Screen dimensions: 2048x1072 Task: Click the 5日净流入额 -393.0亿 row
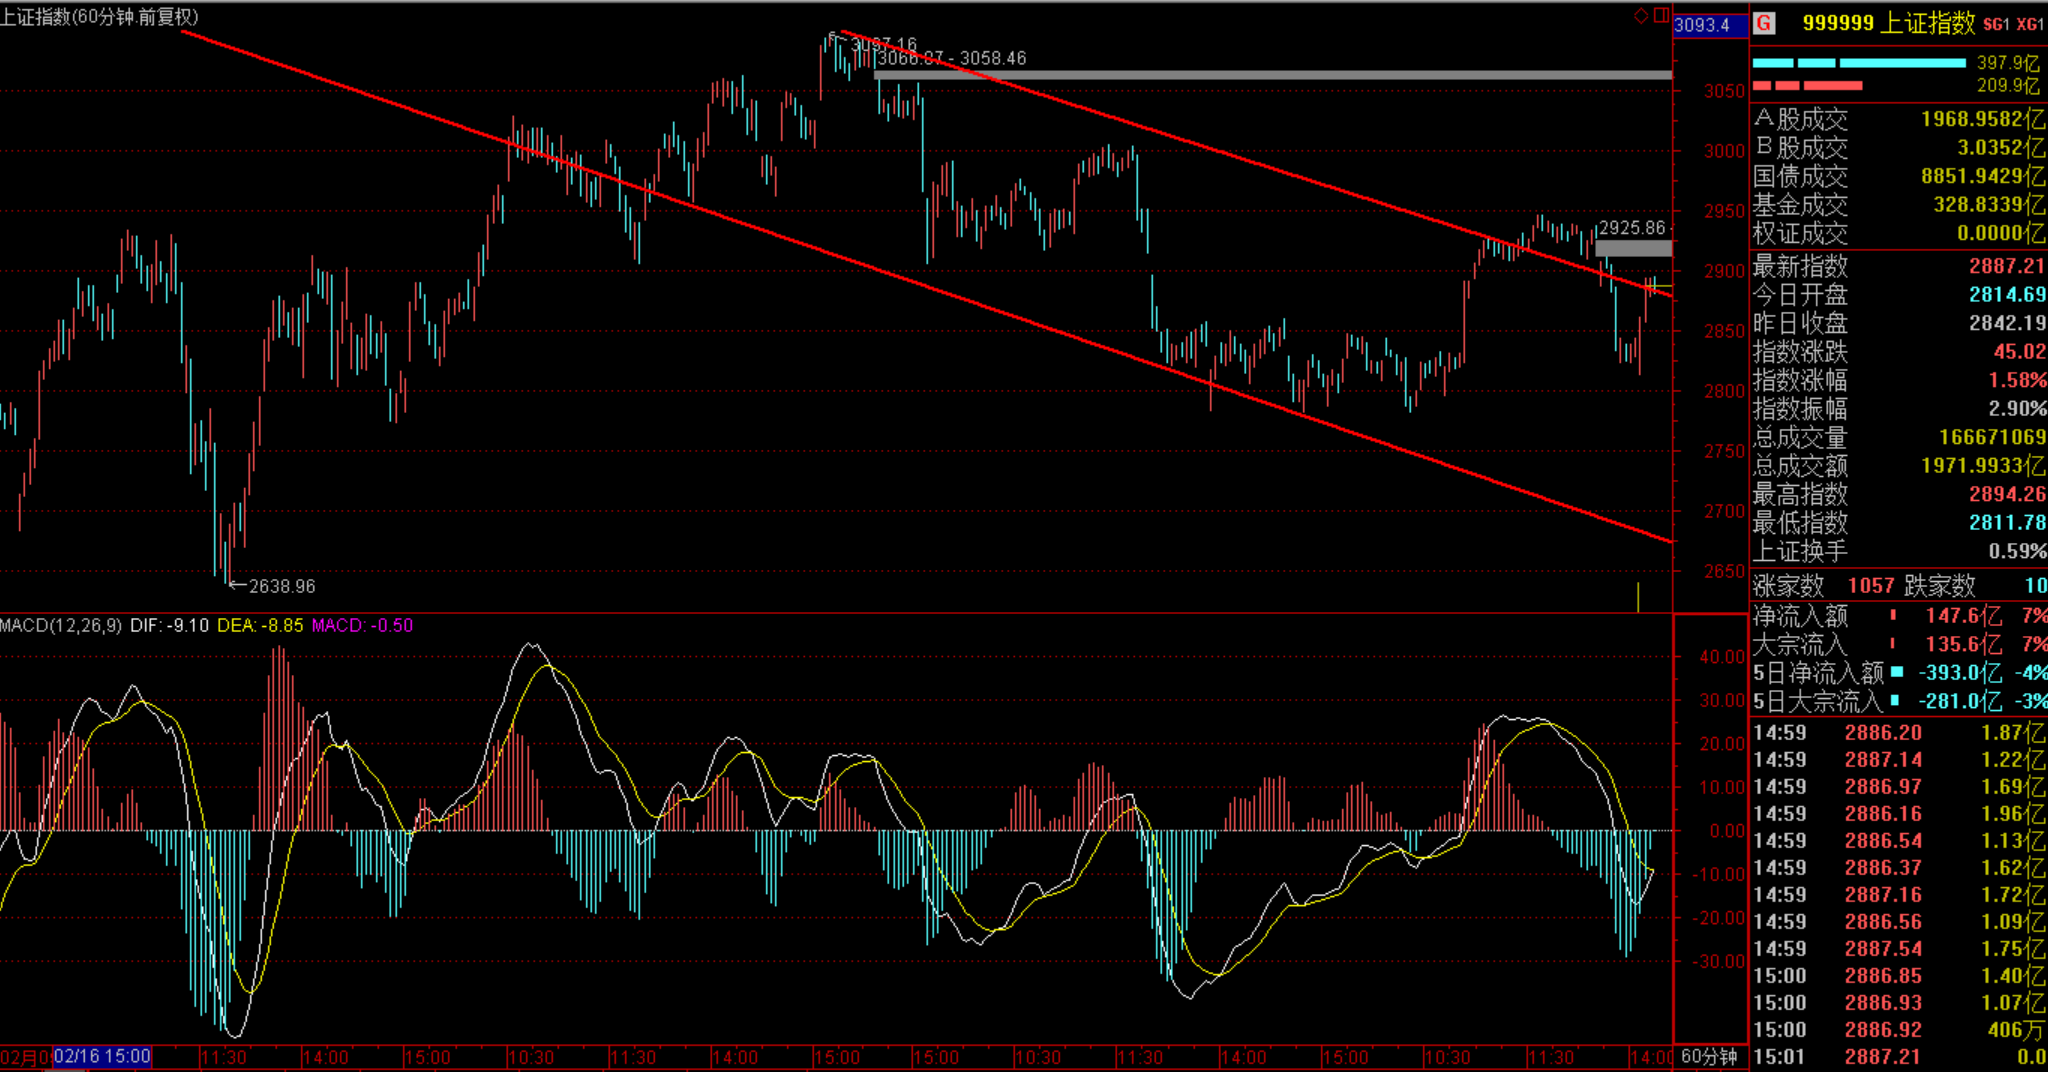point(1899,673)
